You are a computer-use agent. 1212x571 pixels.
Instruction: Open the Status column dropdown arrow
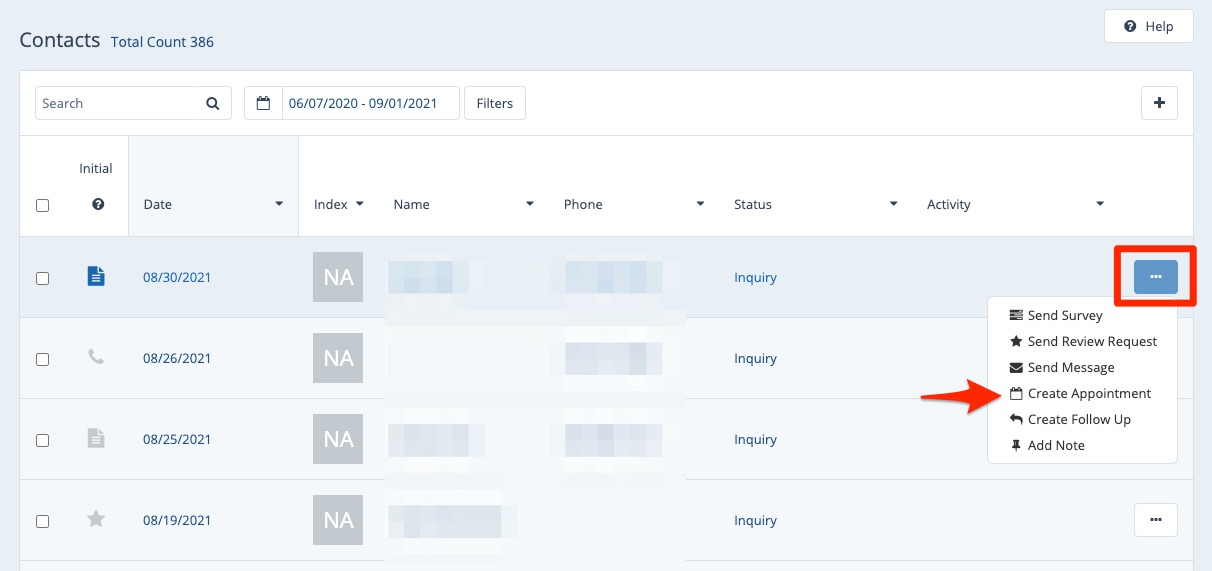[893, 204]
